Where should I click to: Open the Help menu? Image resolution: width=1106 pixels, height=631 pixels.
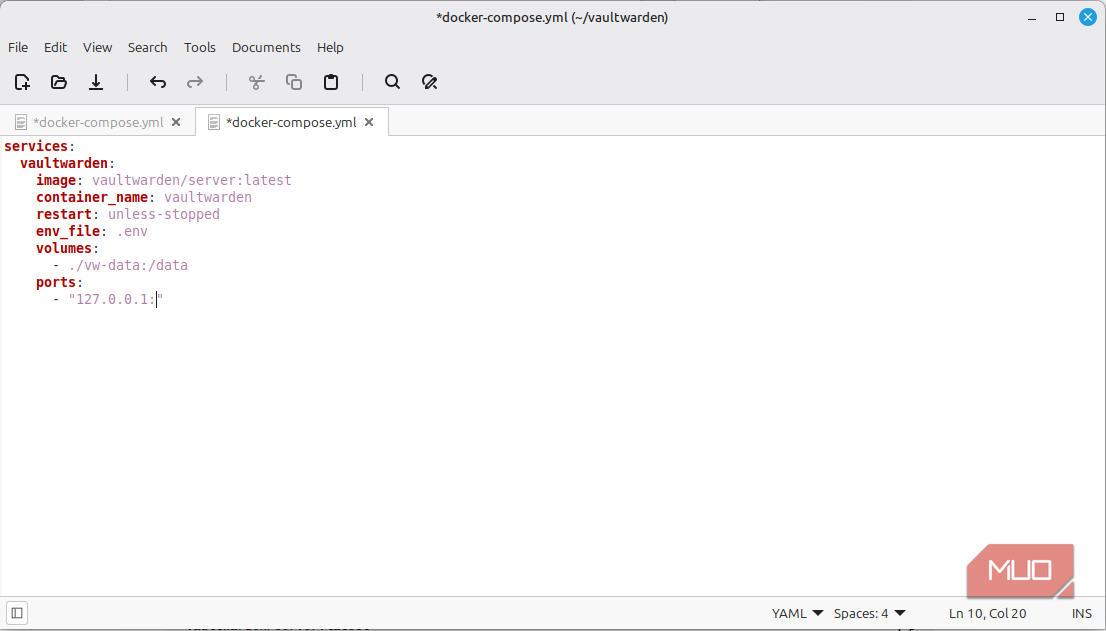click(330, 47)
